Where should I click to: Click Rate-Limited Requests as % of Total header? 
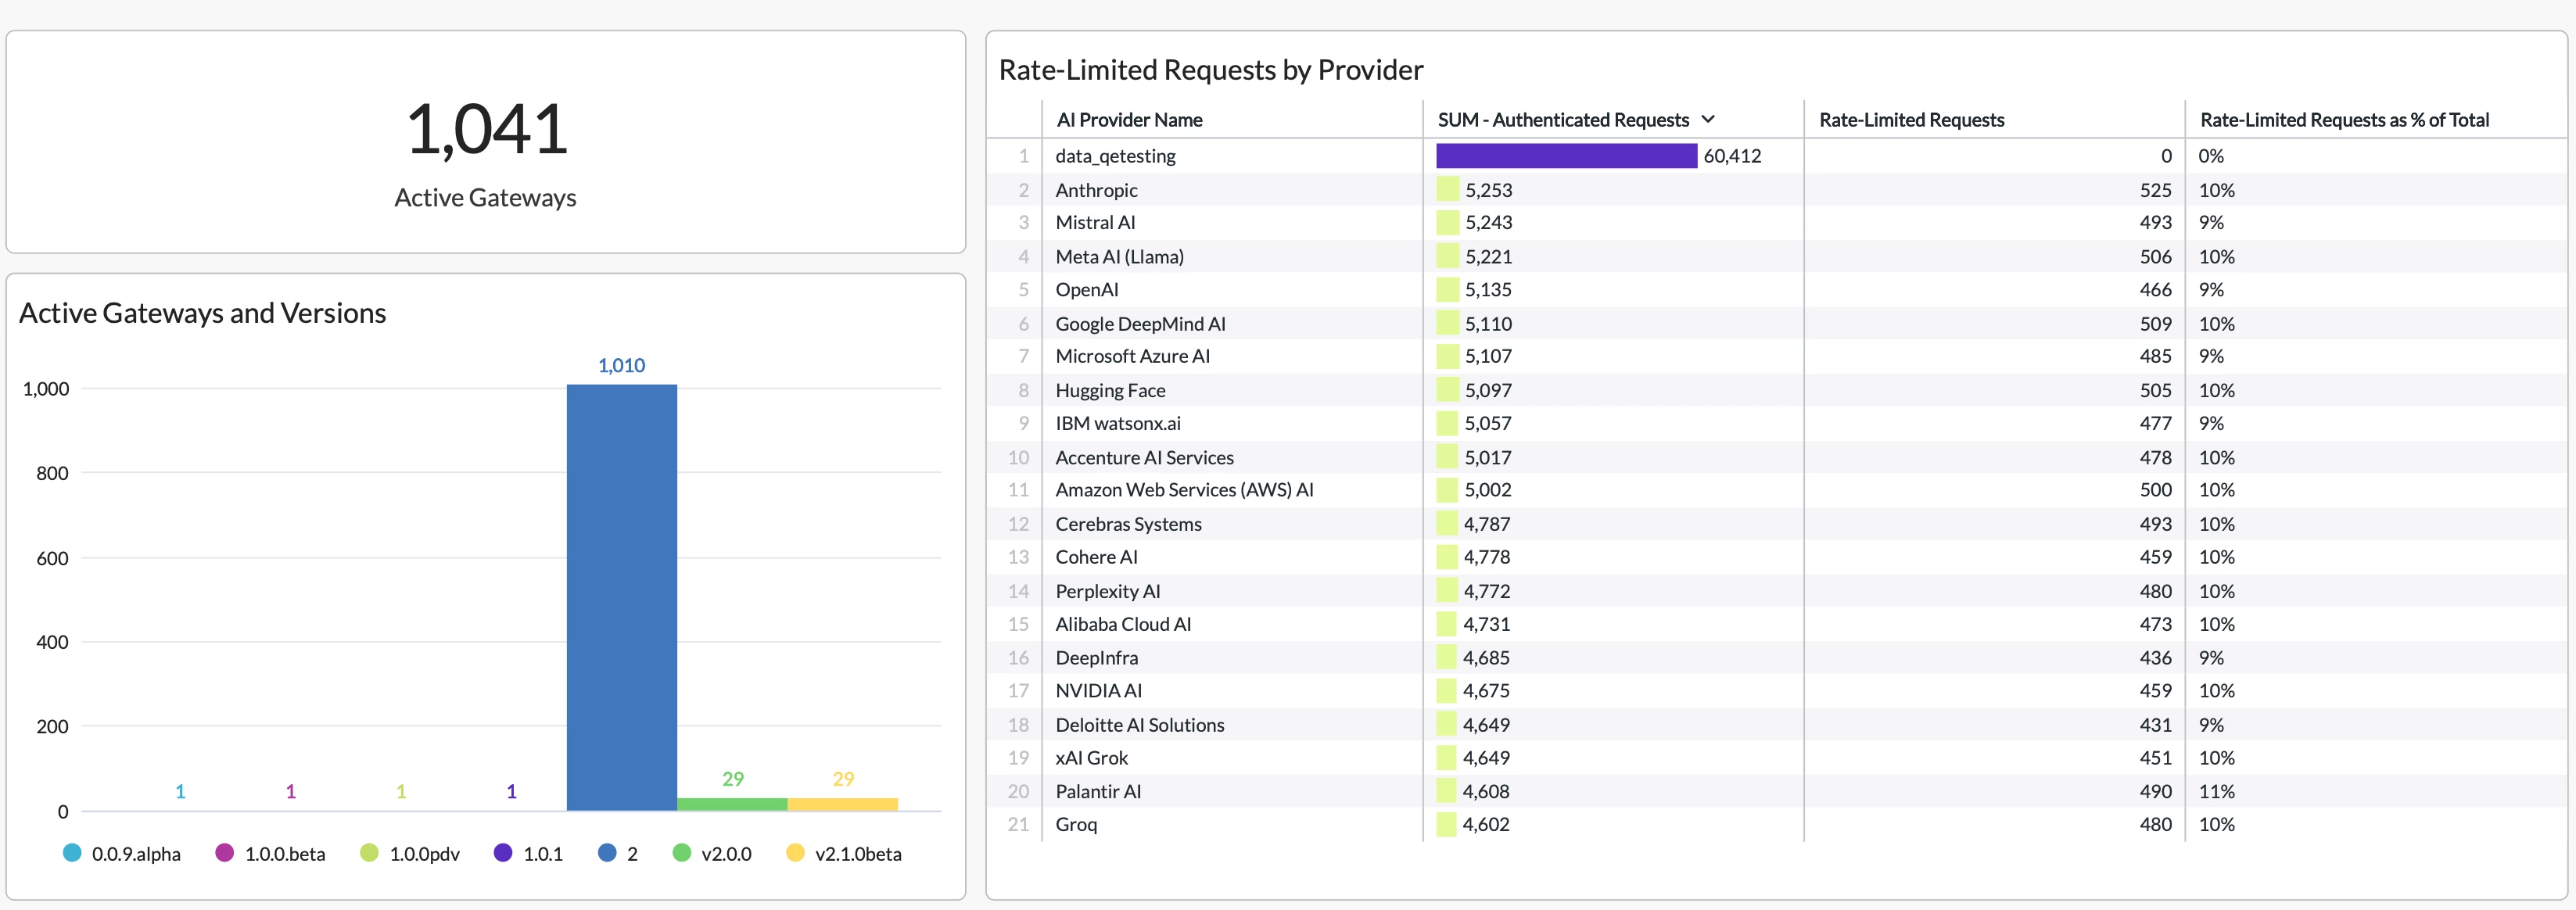coord(2344,120)
